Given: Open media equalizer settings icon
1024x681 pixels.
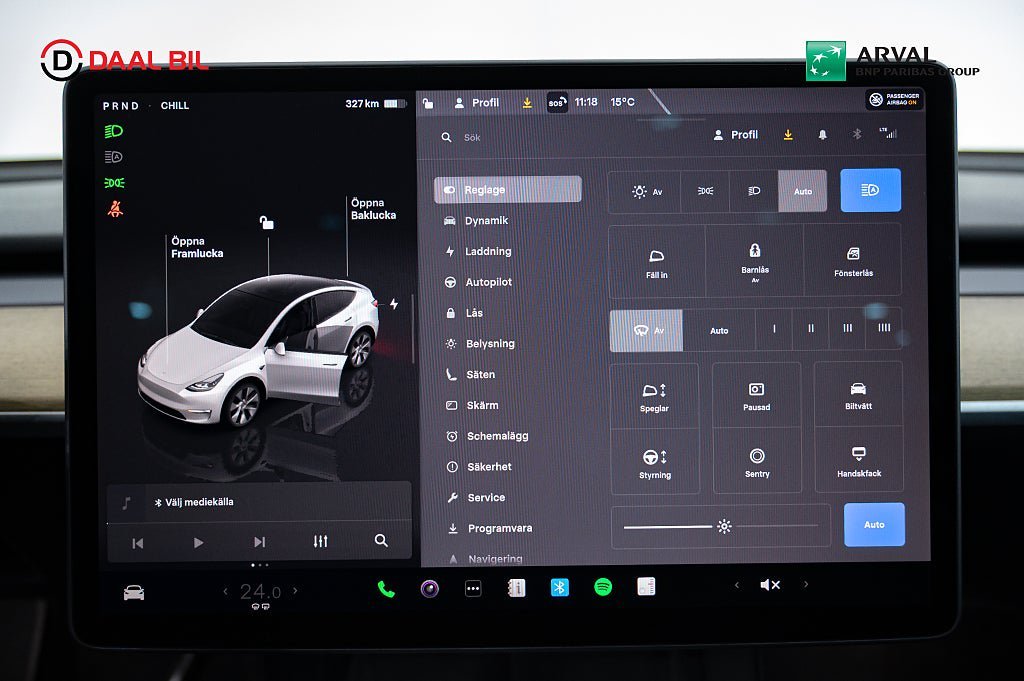Looking at the screenshot, I should [x=320, y=541].
